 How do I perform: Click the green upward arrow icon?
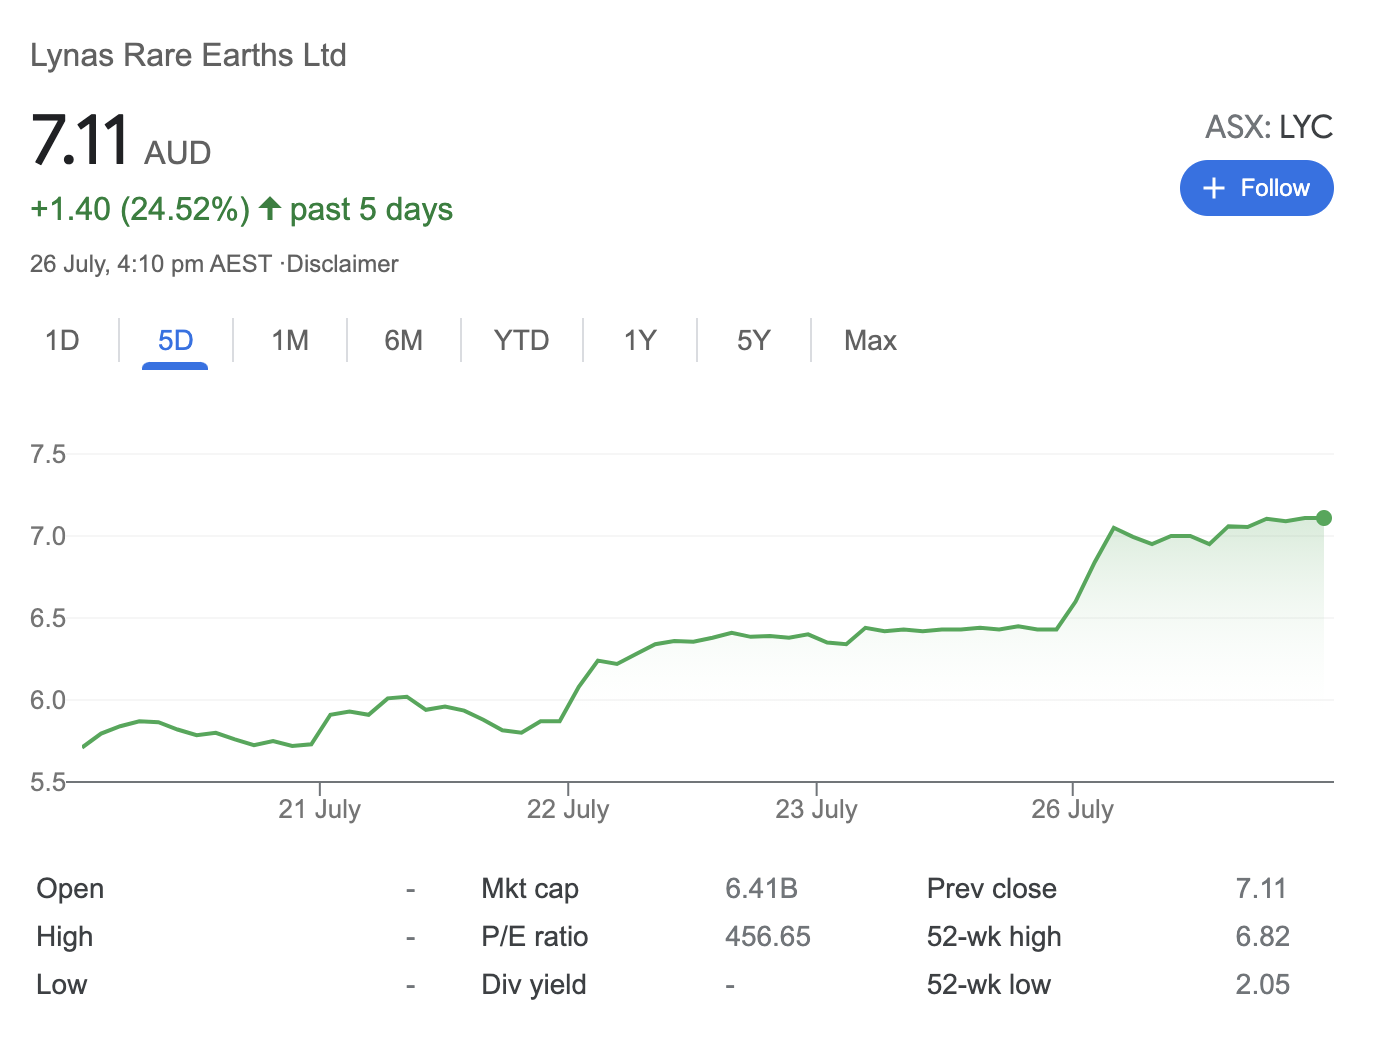coord(269,209)
